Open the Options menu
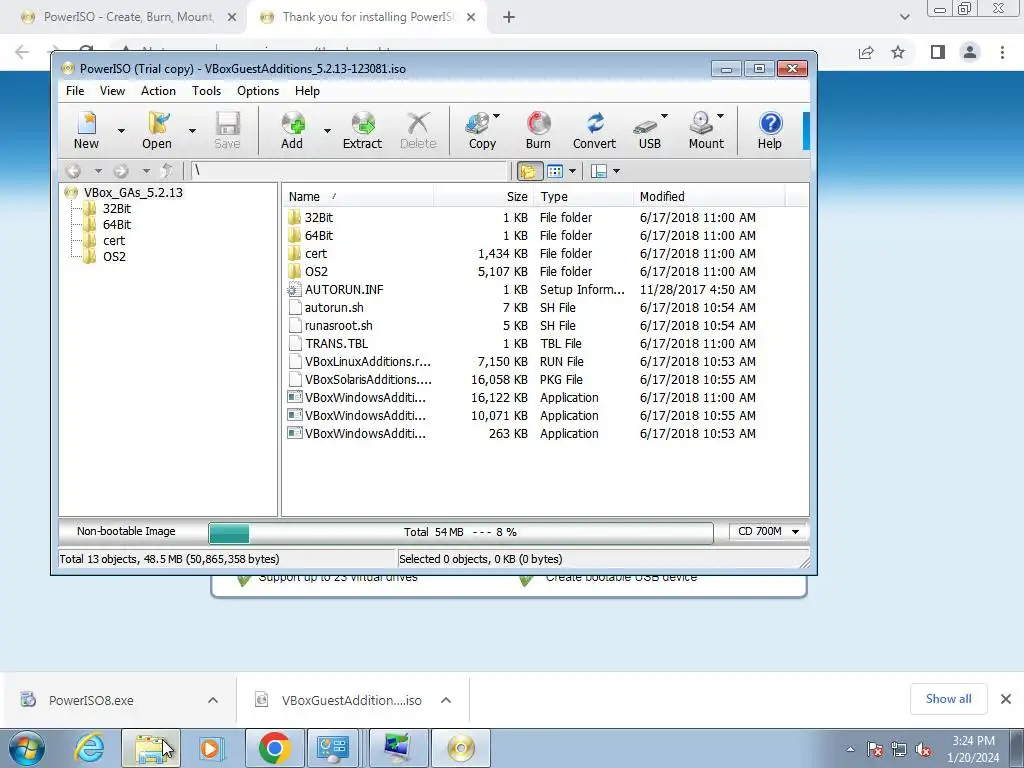Image resolution: width=1024 pixels, height=768 pixels. point(258,91)
